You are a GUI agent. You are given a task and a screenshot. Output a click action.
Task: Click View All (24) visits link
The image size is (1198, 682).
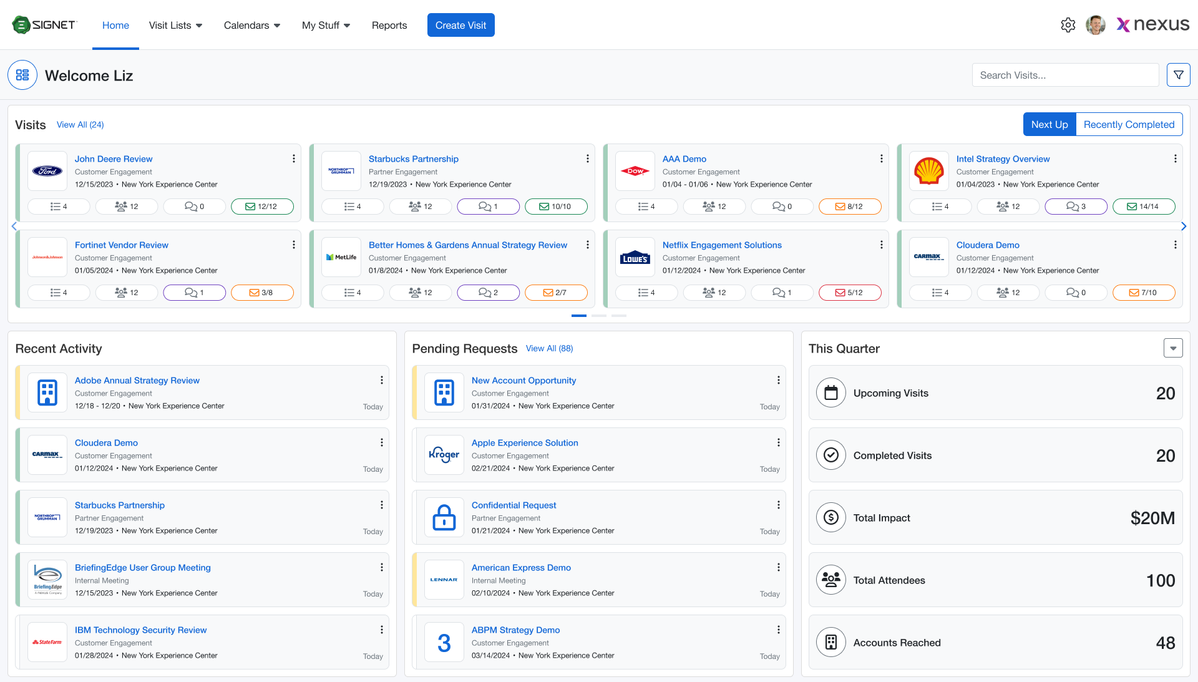(x=80, y=124)
